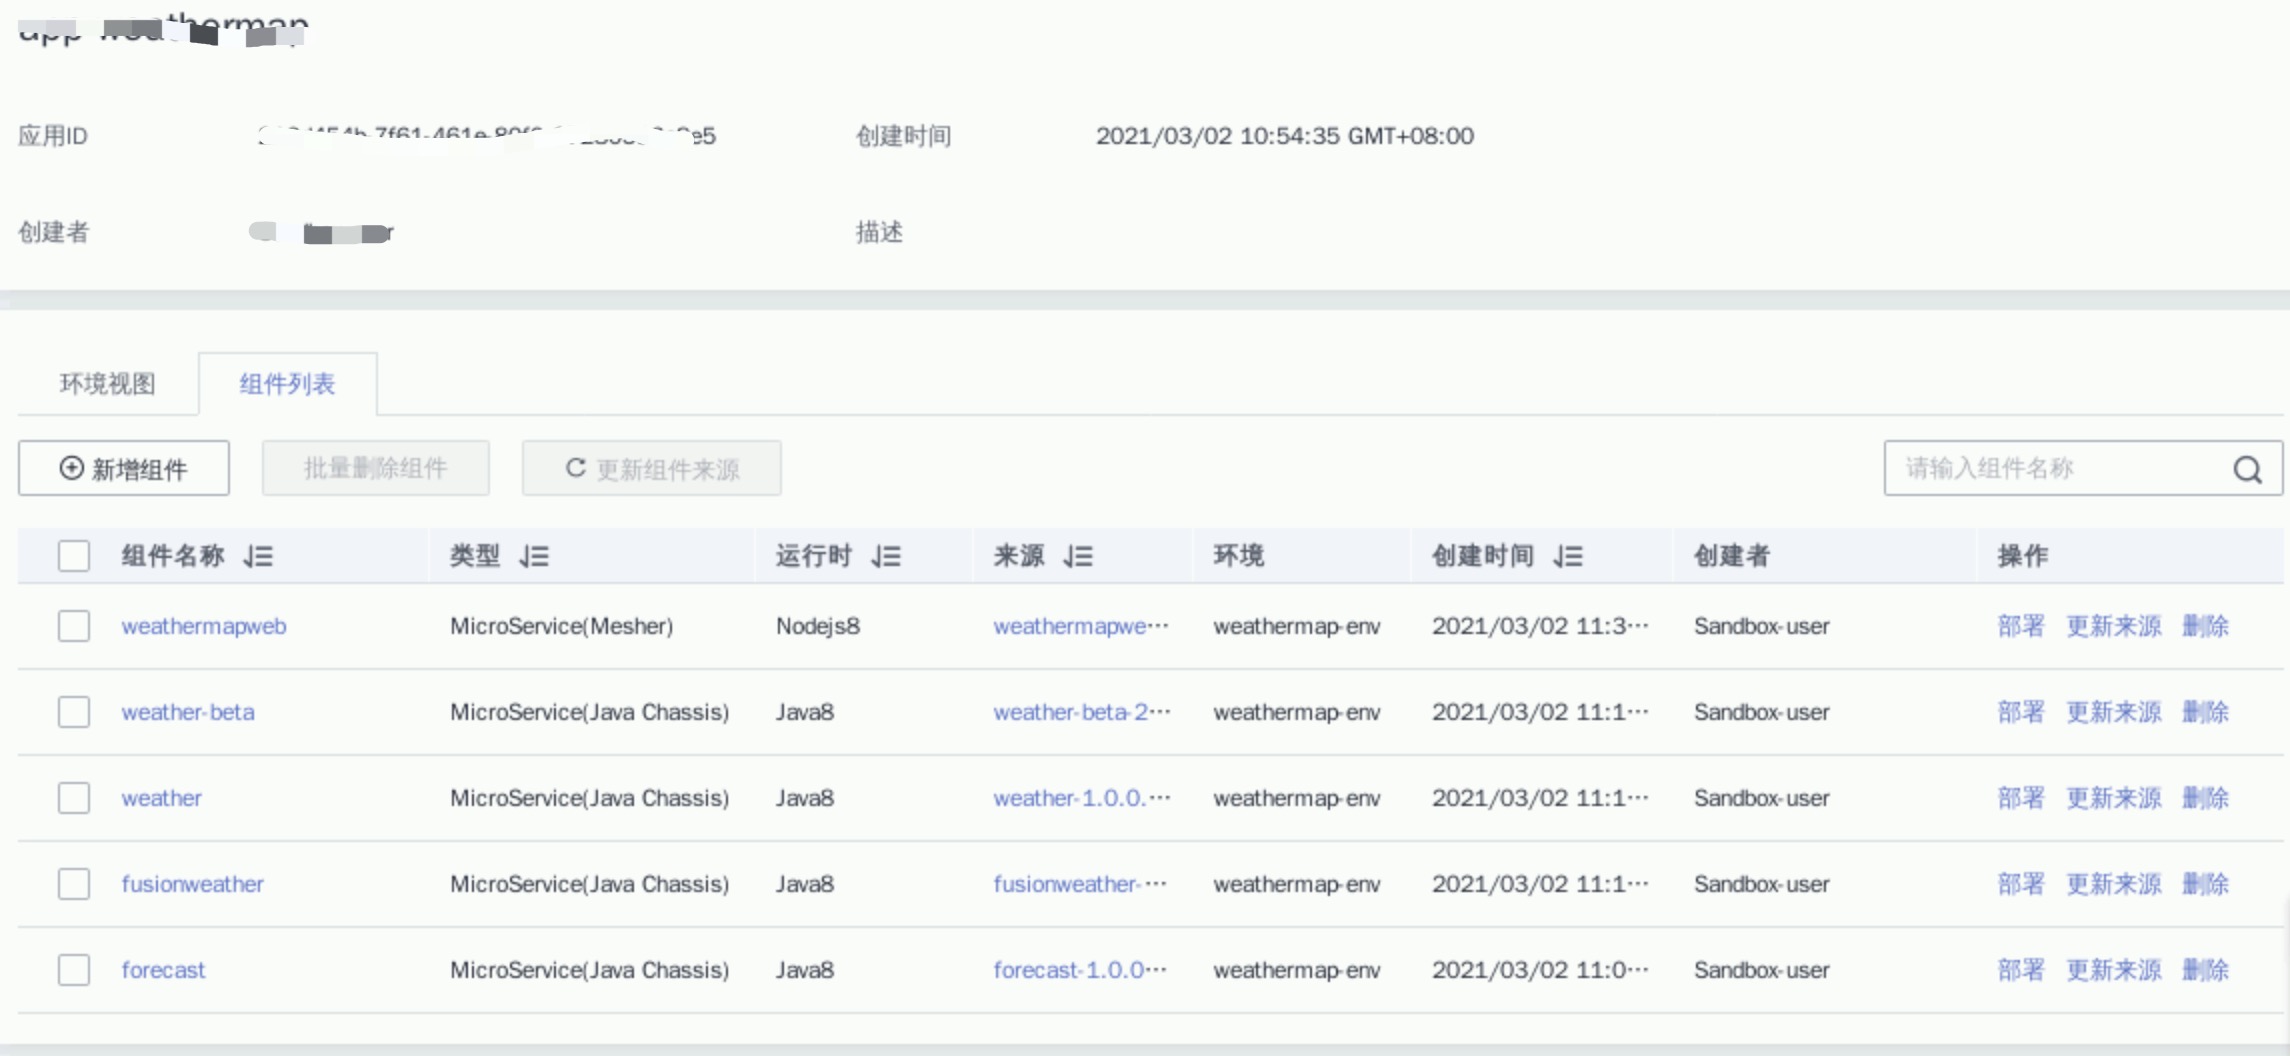
Task: Tick the forecast row checkbox
Action: [x=74, y=970]
